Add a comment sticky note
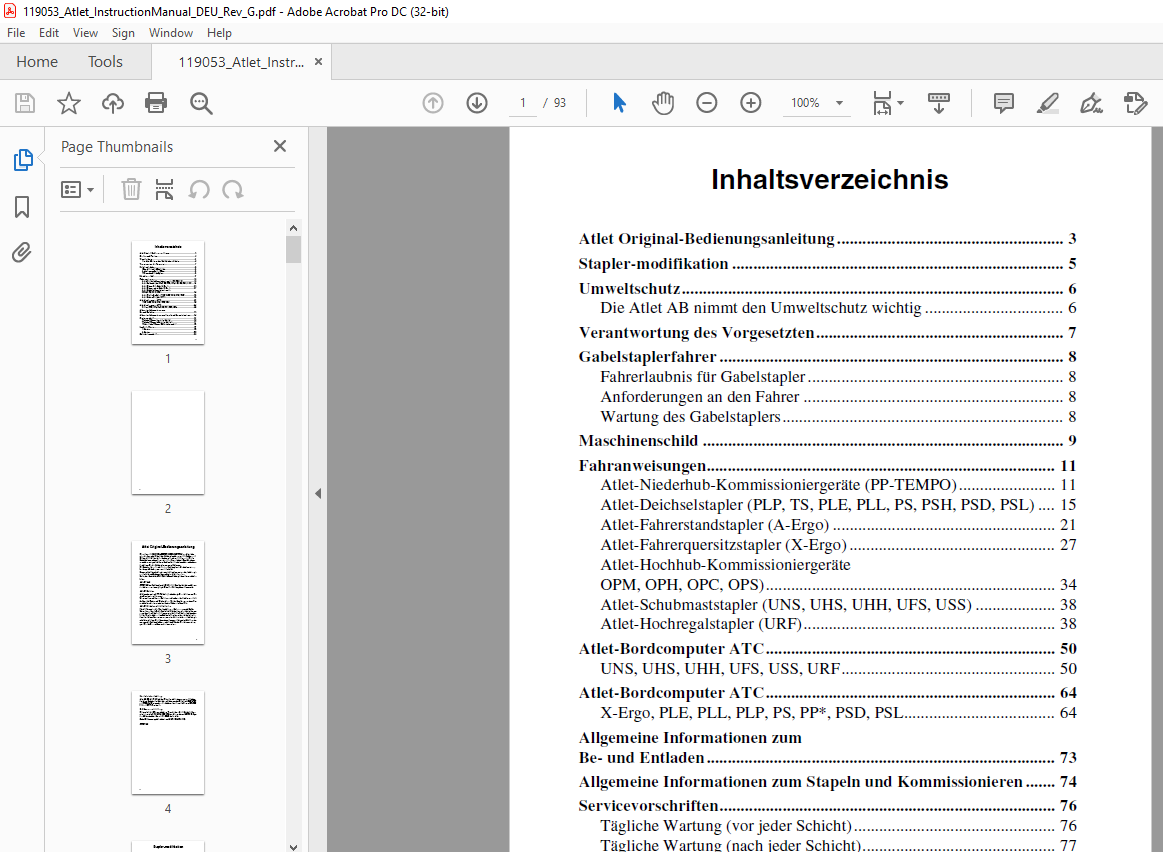 click(1004, 103)
